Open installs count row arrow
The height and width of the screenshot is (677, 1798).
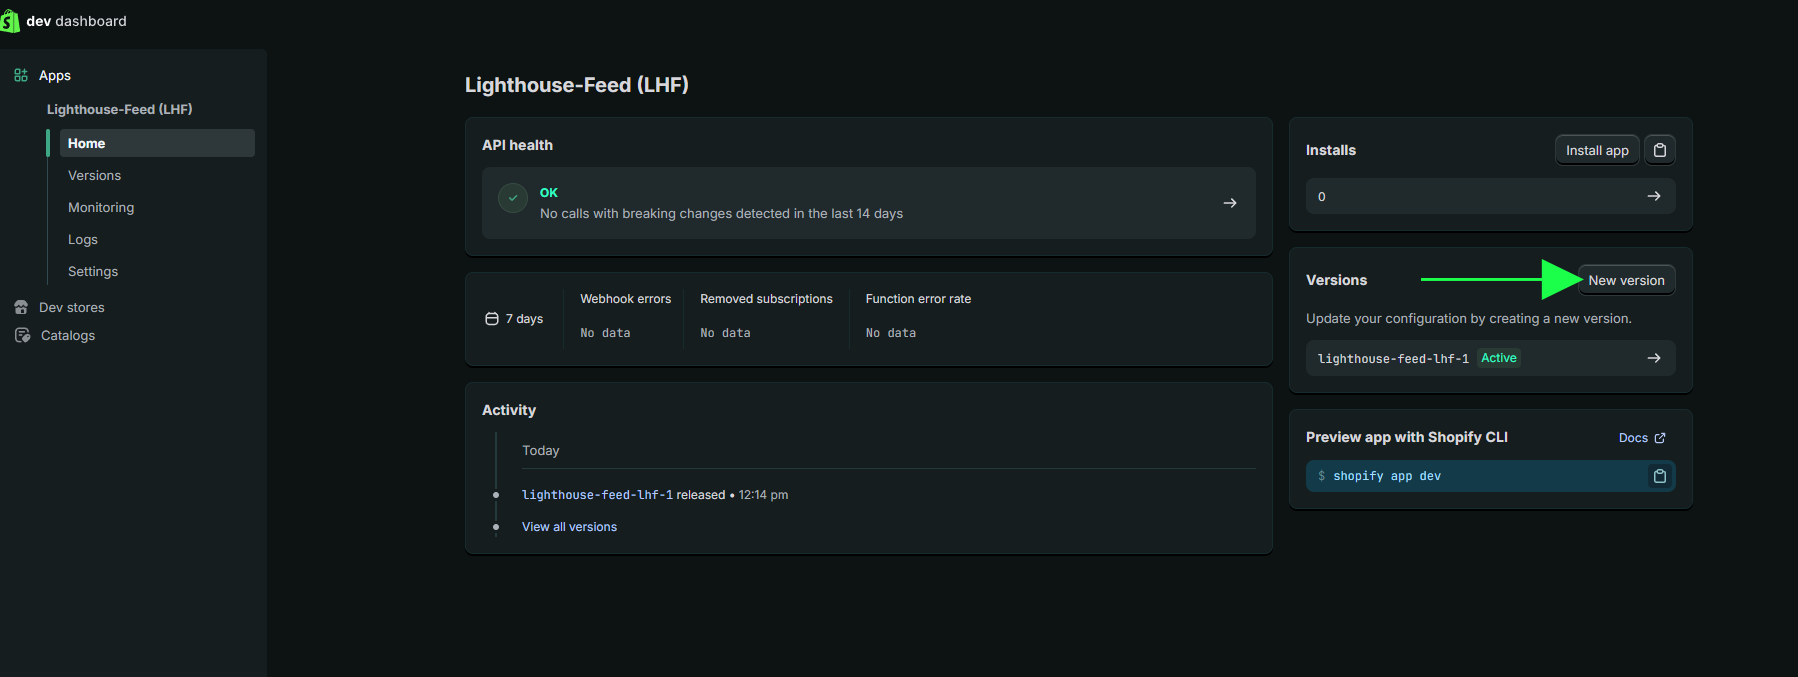click(x=1654, y=196)
